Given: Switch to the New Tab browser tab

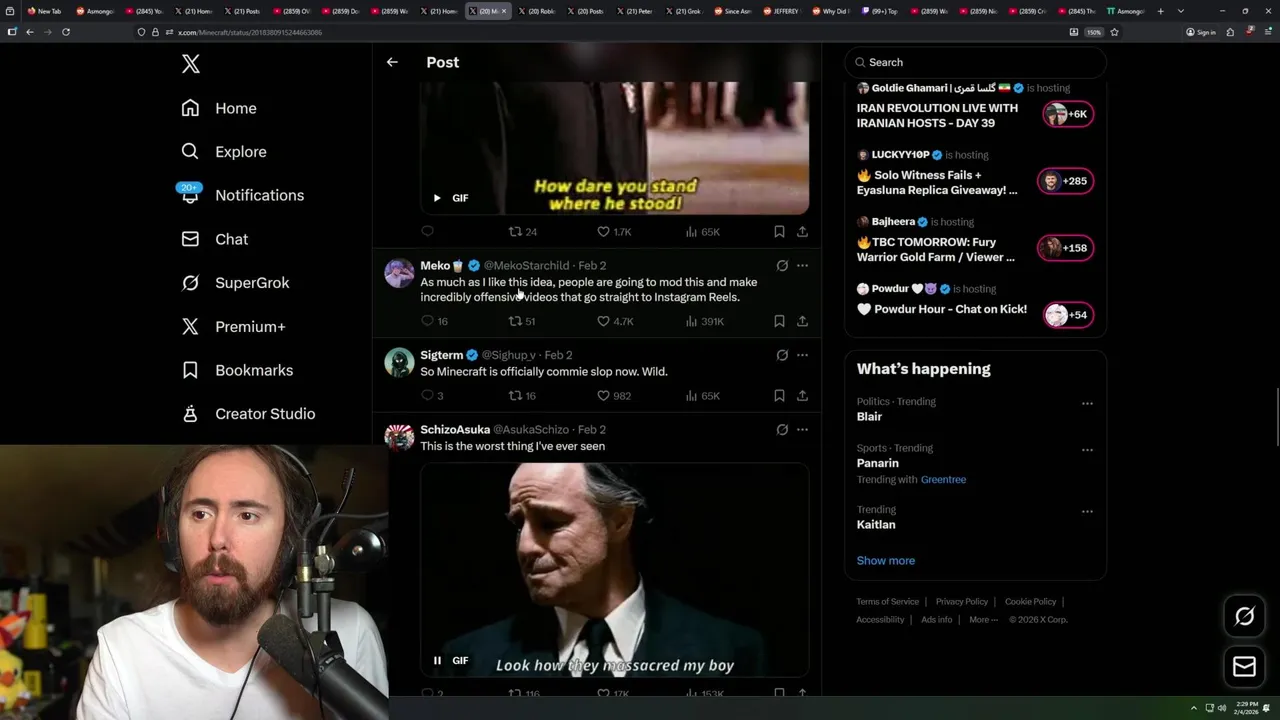Looking at the screenshot, I should click(x=45, y=11).
